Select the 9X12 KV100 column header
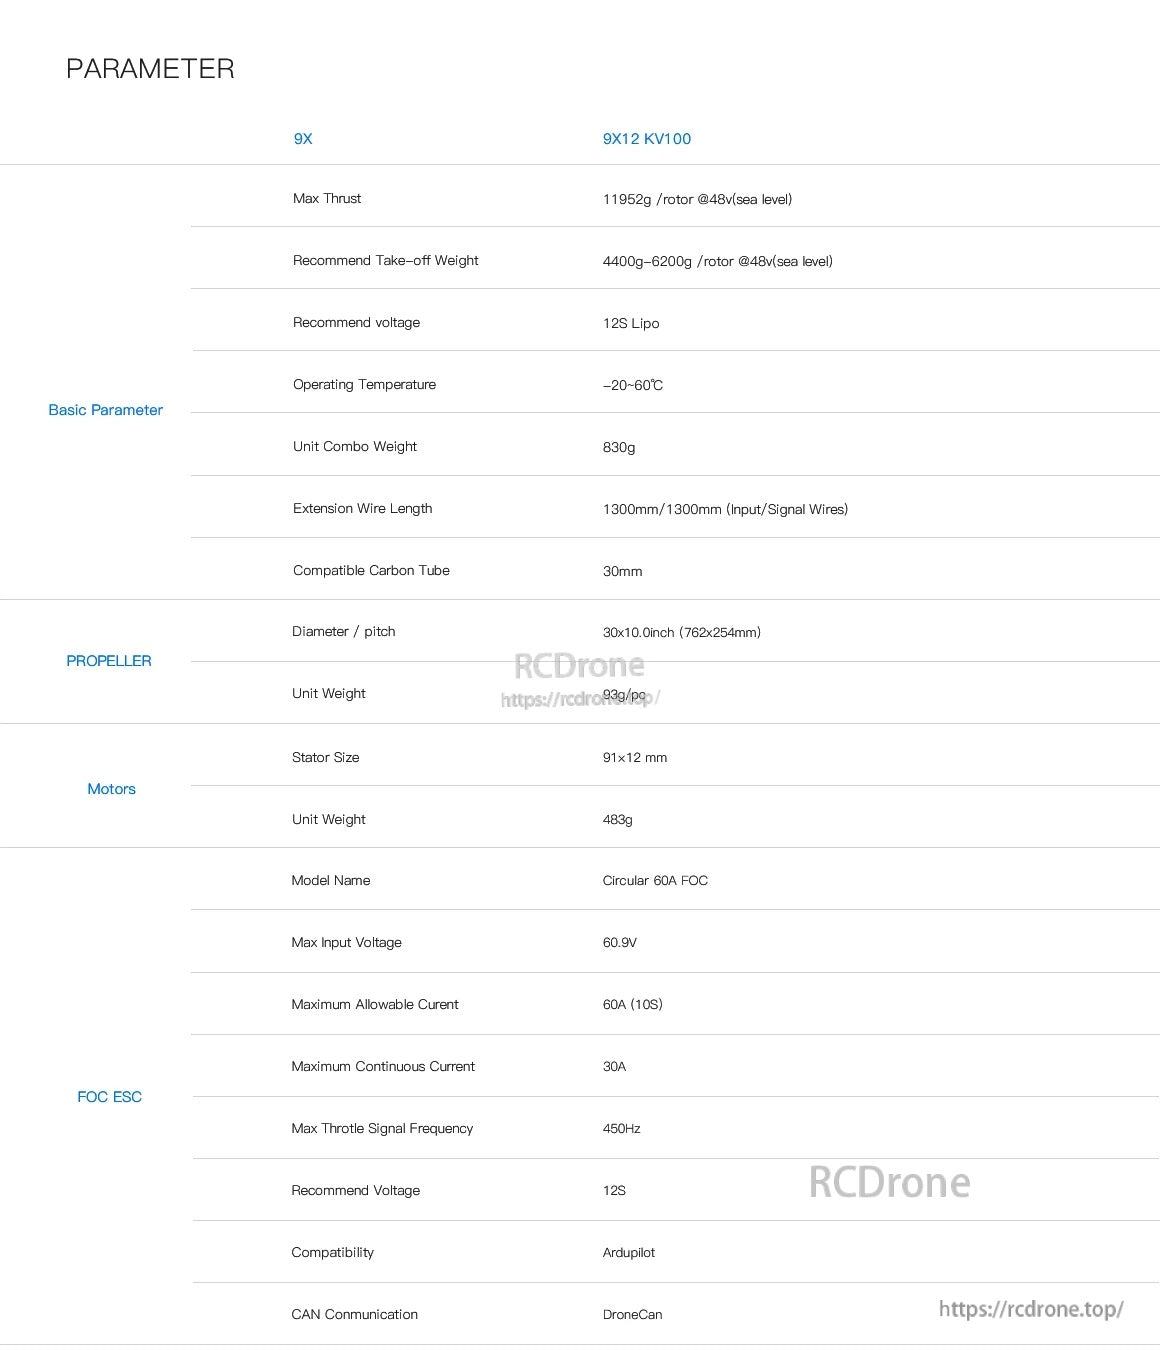The image size is (1160, 1355). pyautogui.click(x=647, y=139)
